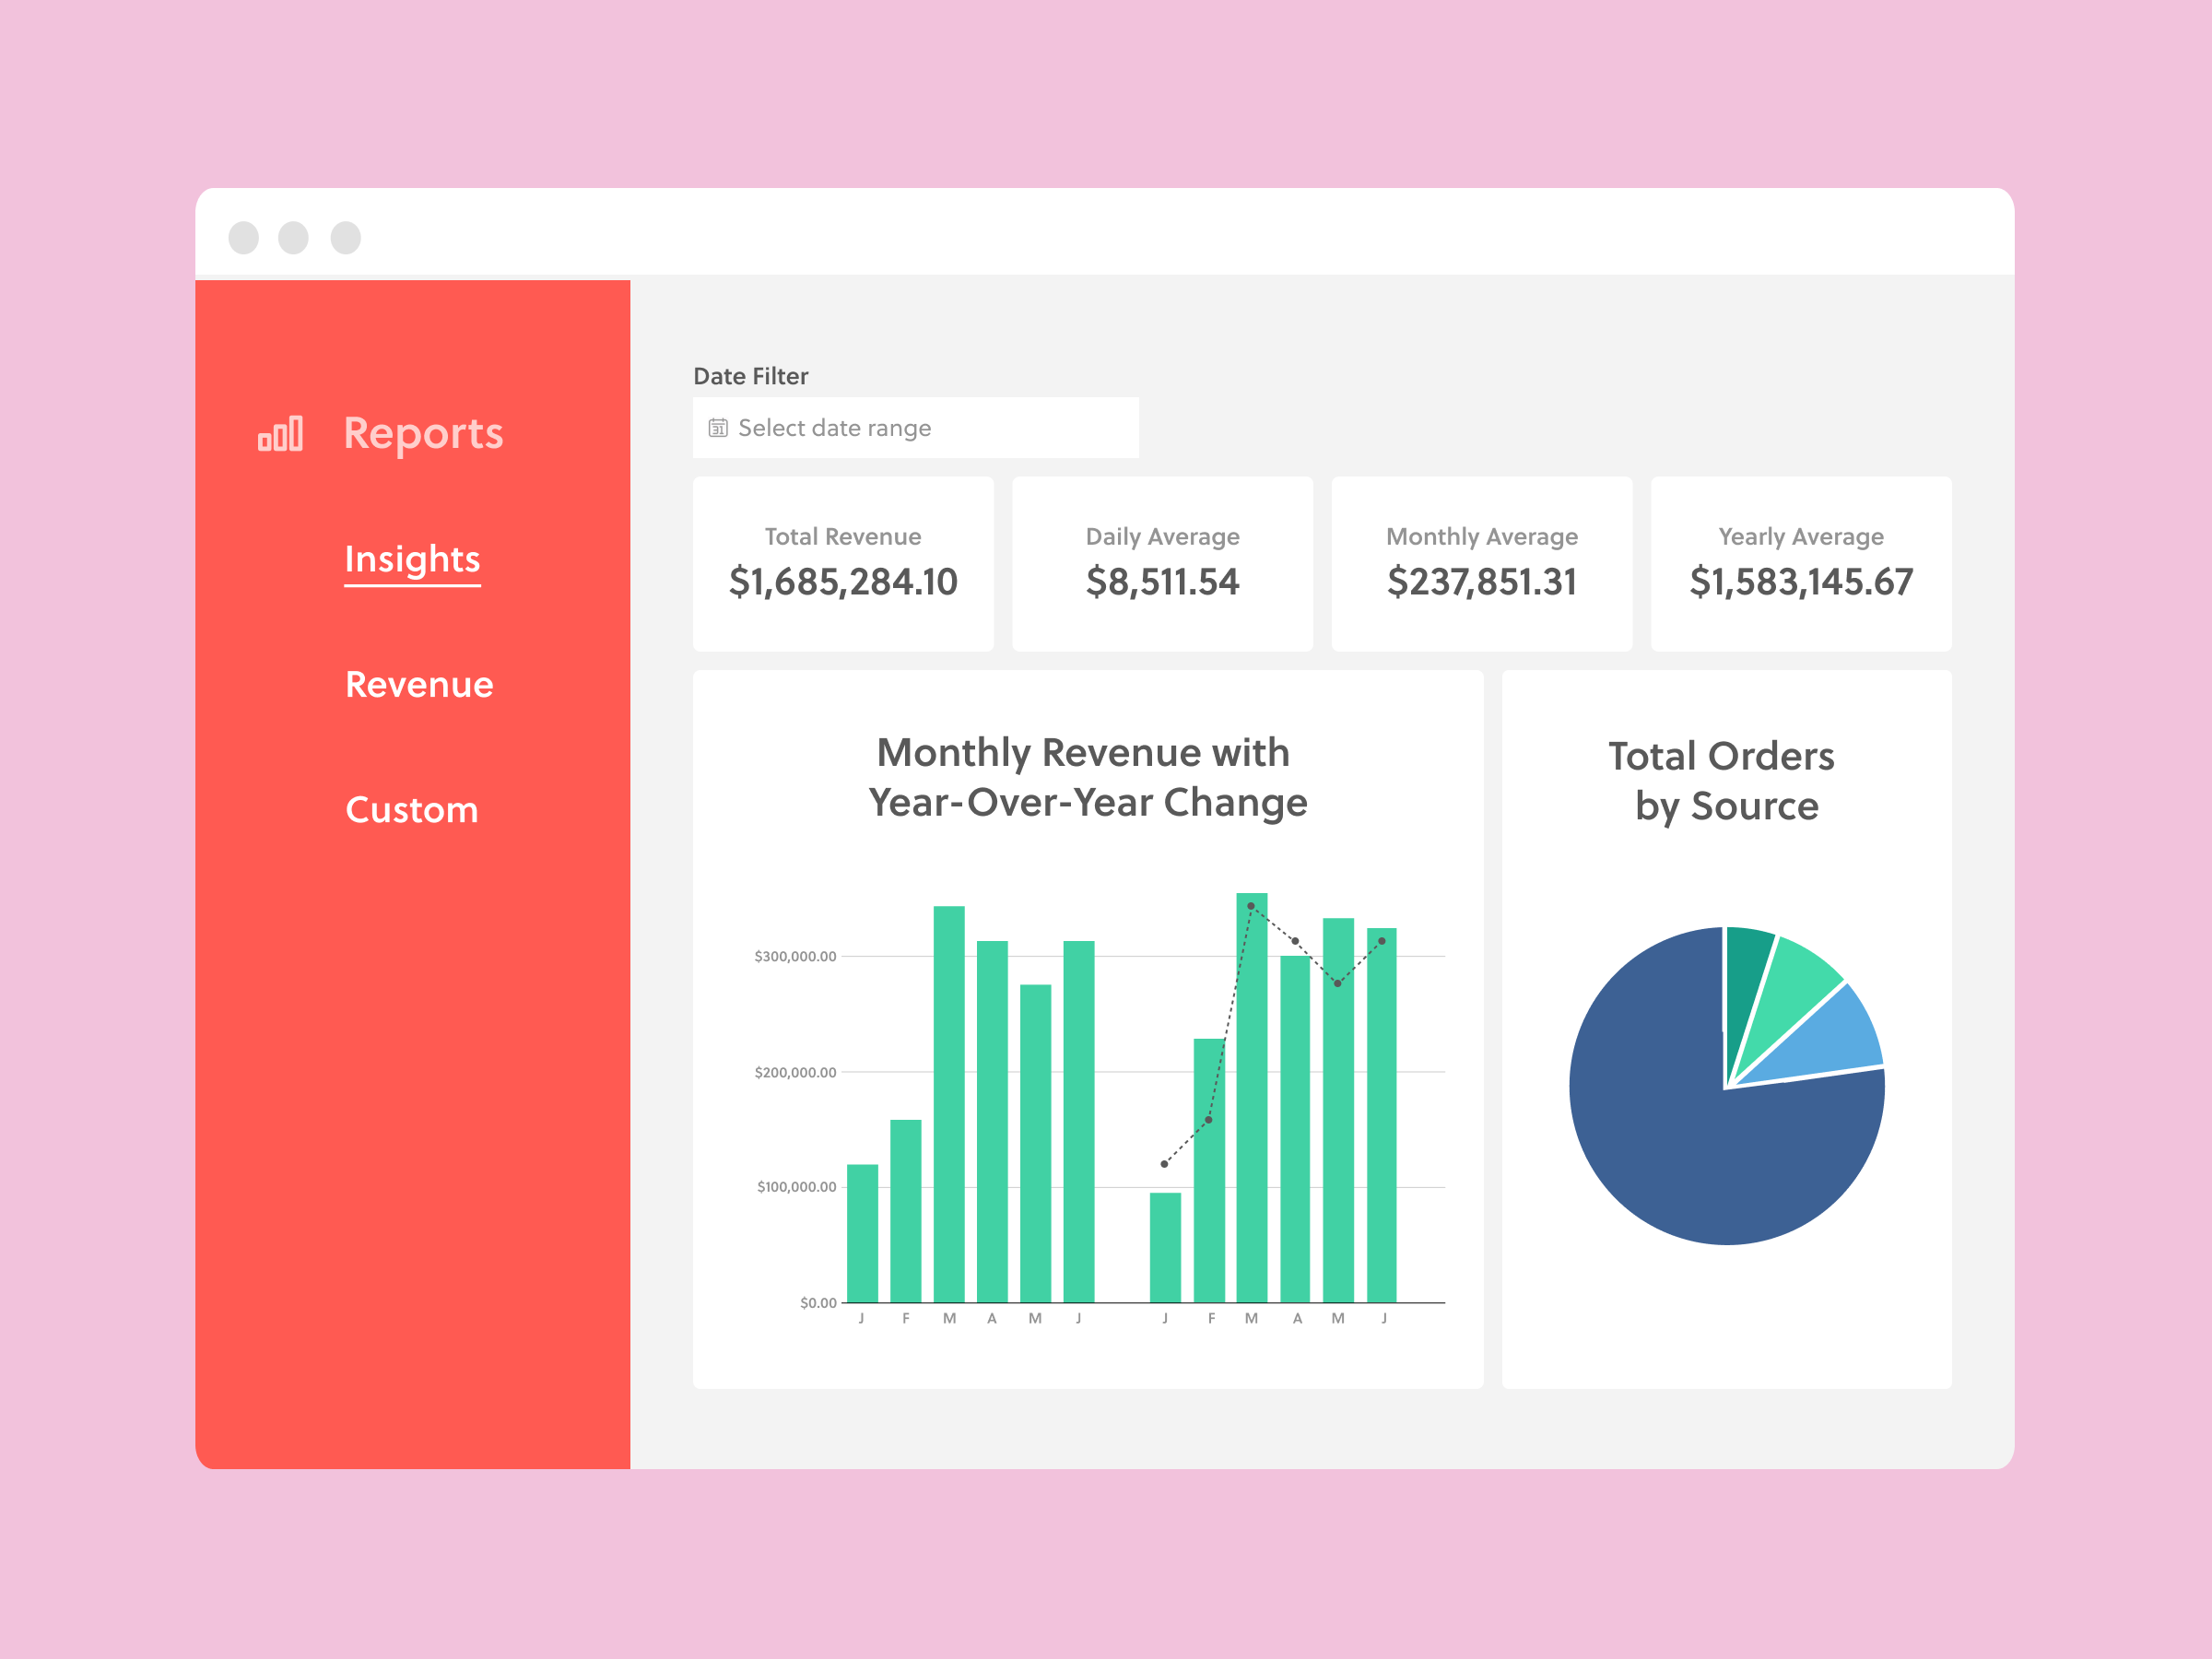Open the Insights section in sidebar
This screenshot has height=1659, width=2212.
[x=412, y=559]
